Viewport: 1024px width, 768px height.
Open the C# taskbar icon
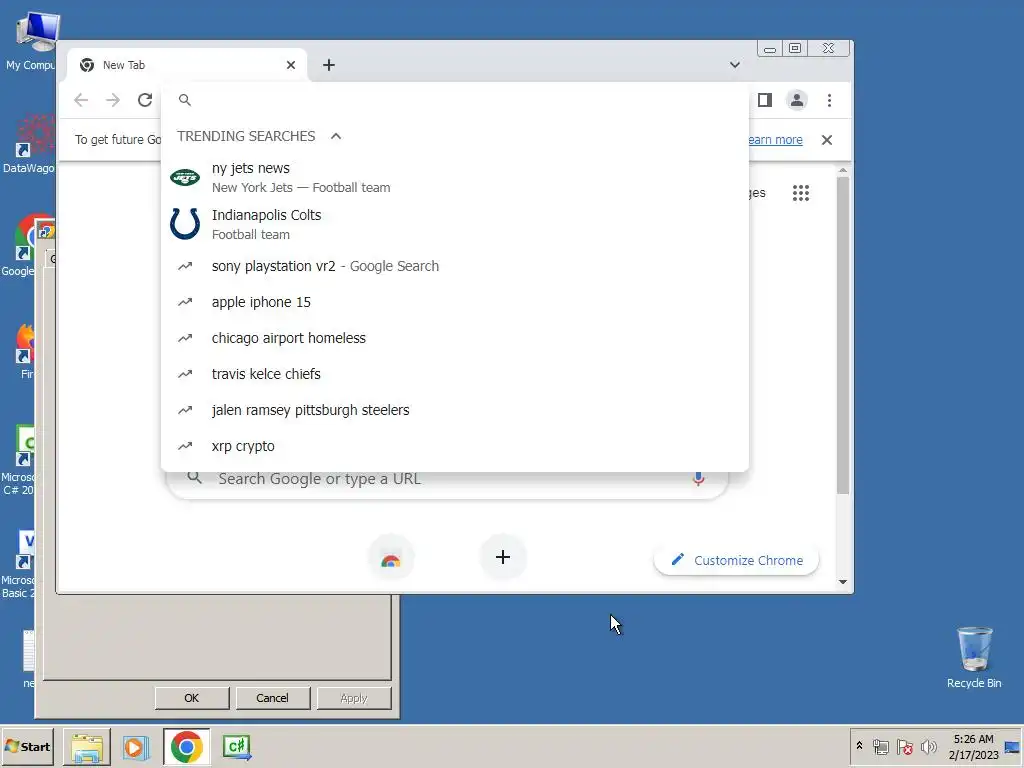pos(236,747)
